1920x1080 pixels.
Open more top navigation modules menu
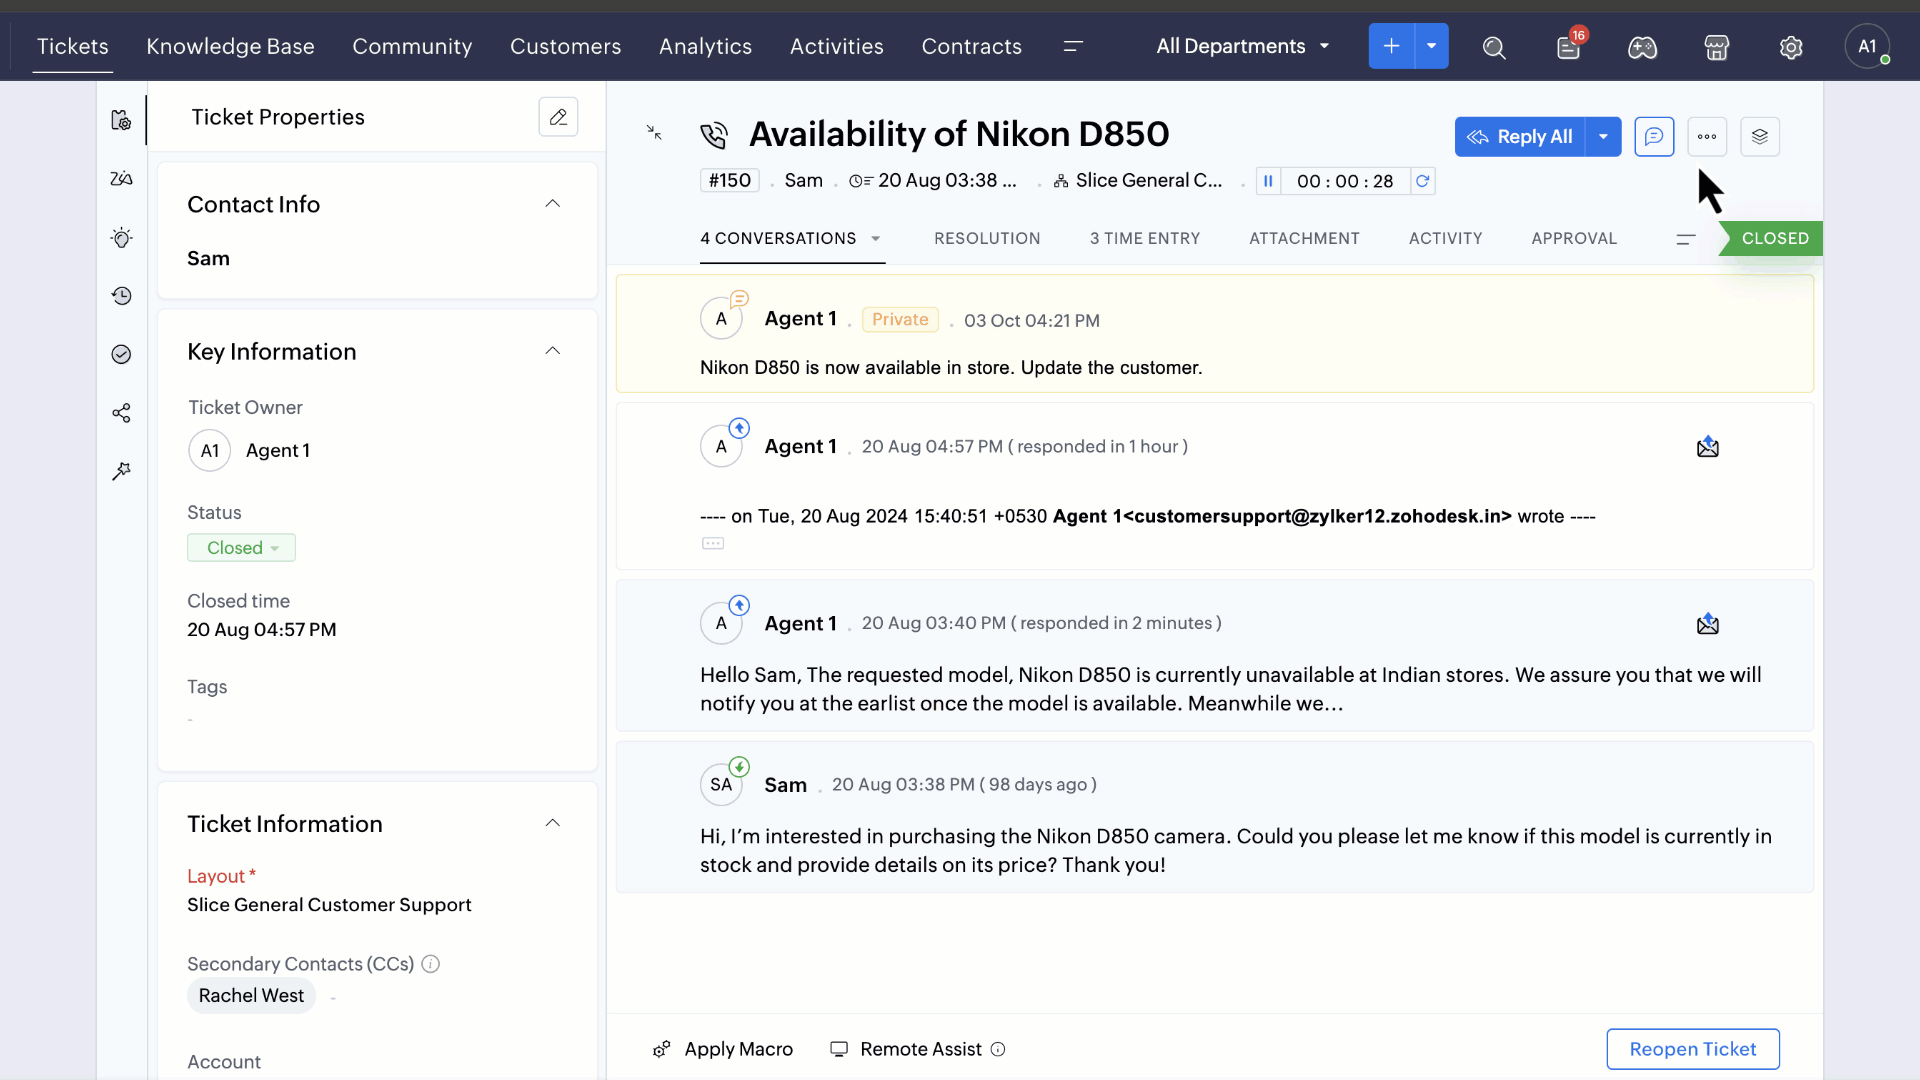1073,47
